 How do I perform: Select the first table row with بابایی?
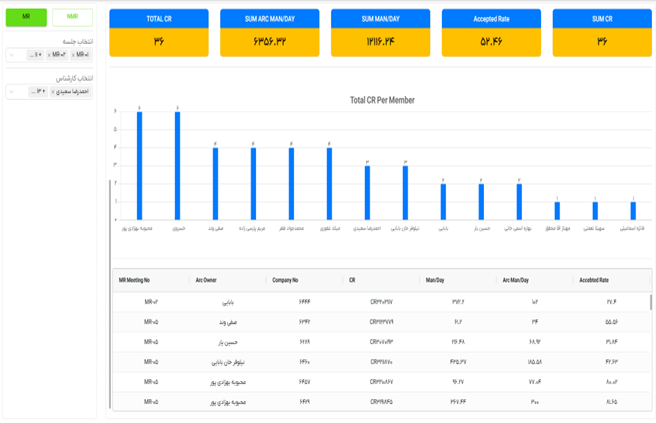[x=380, y=300]
